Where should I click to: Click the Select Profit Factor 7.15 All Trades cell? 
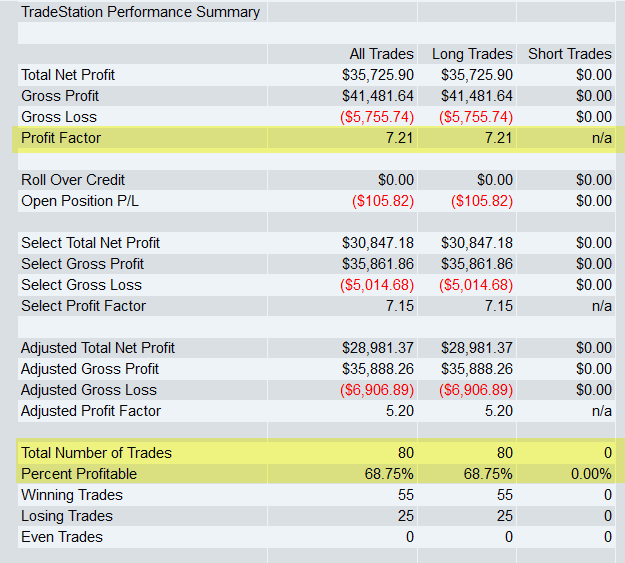point(400,306)
